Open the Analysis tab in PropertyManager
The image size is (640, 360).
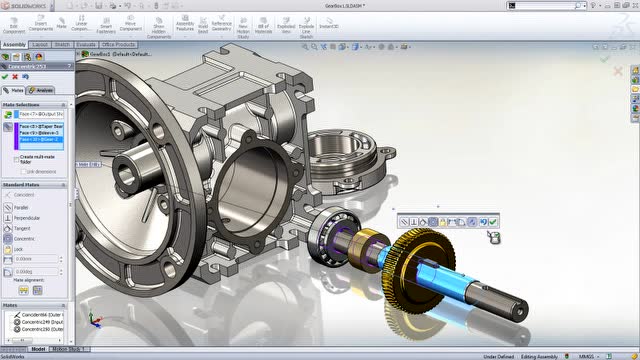[40, 90]
